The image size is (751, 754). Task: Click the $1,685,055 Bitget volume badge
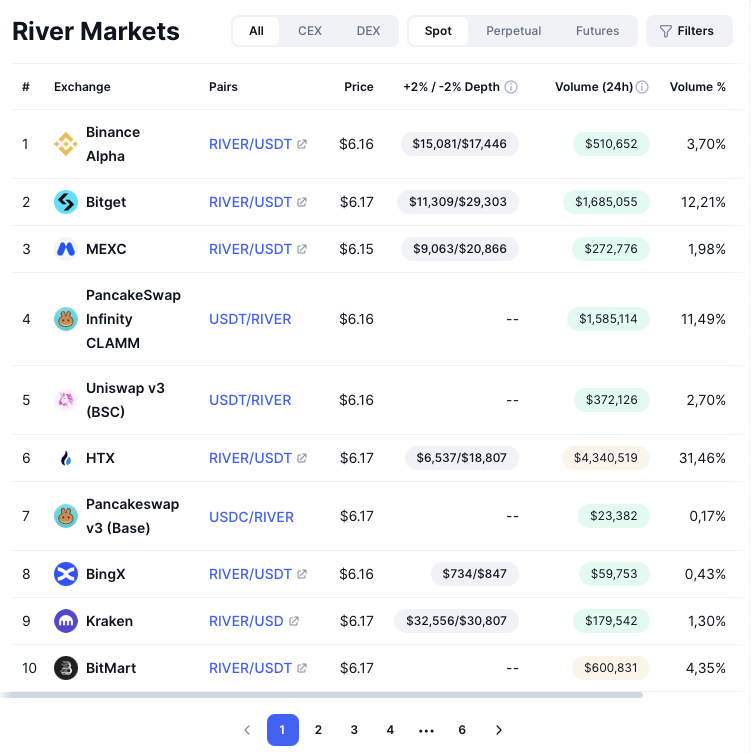[x=606, y=202]
